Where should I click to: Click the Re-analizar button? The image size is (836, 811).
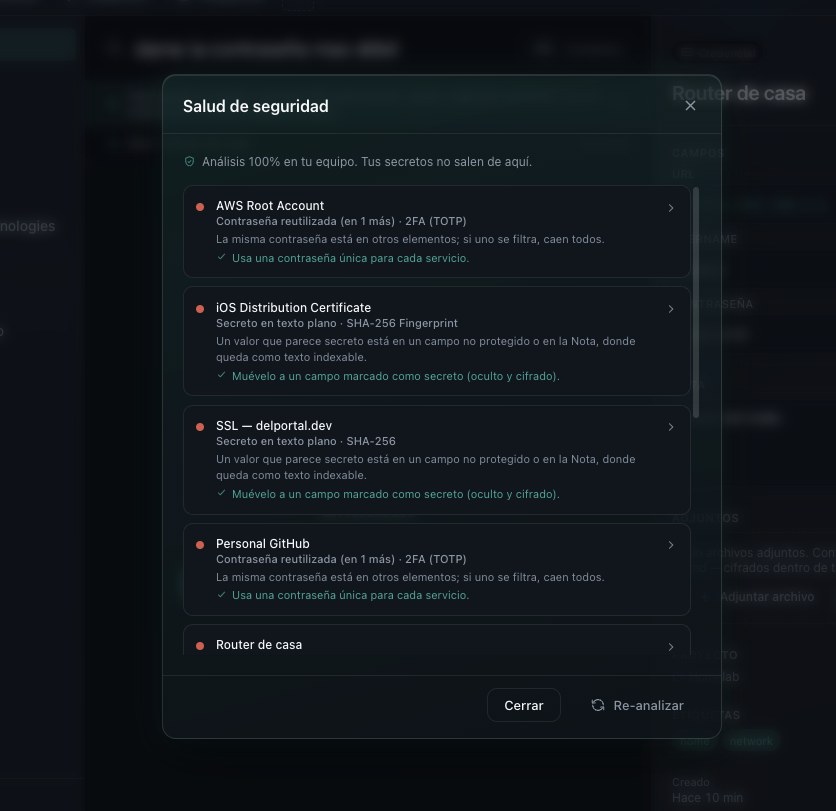coord(638,705)
